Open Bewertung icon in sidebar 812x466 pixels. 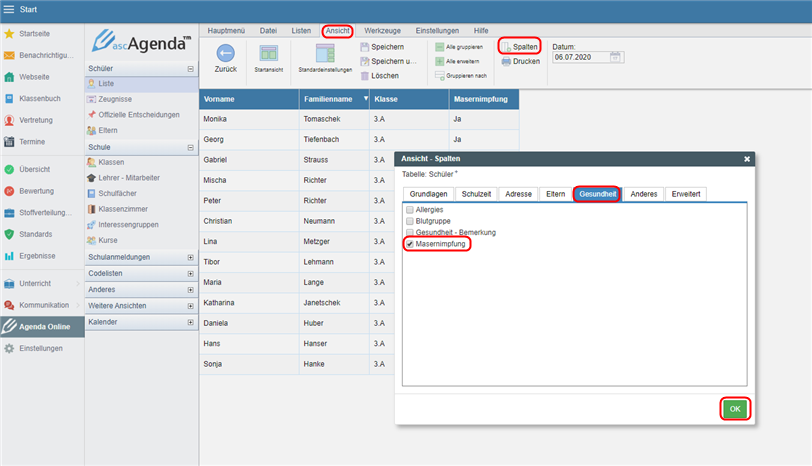click(9, 191)
